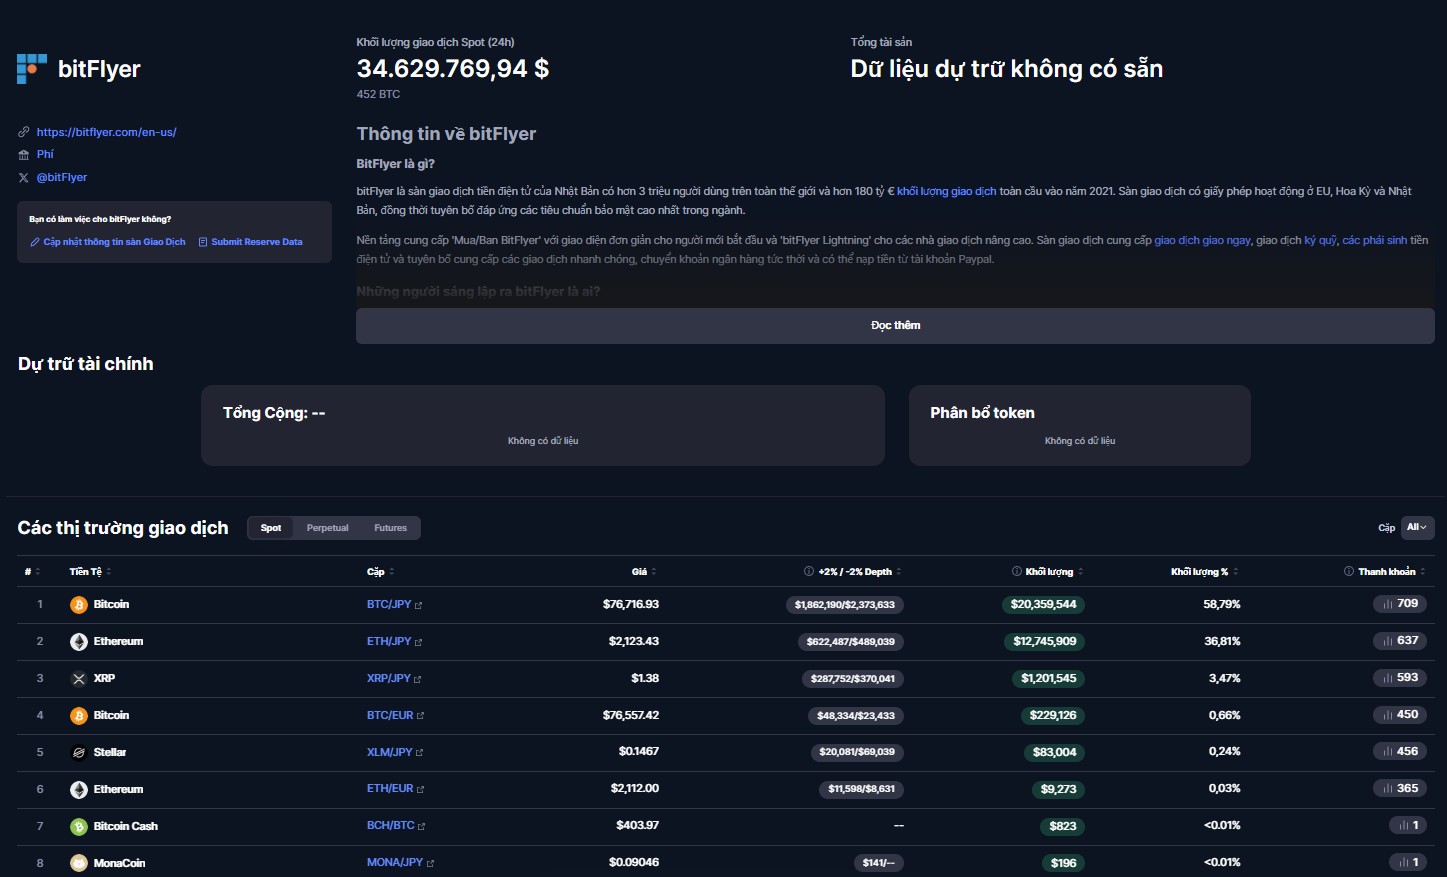1447x877 pixels.
Task: Click the bitFlyer logo icon
Action: coord(32,69)
